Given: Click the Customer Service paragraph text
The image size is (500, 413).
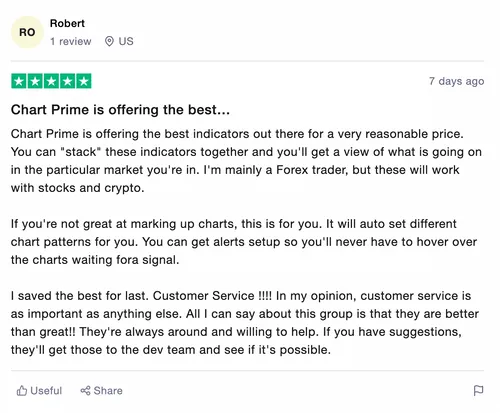Looking at the screenshot, I should [x=245, y=323].
